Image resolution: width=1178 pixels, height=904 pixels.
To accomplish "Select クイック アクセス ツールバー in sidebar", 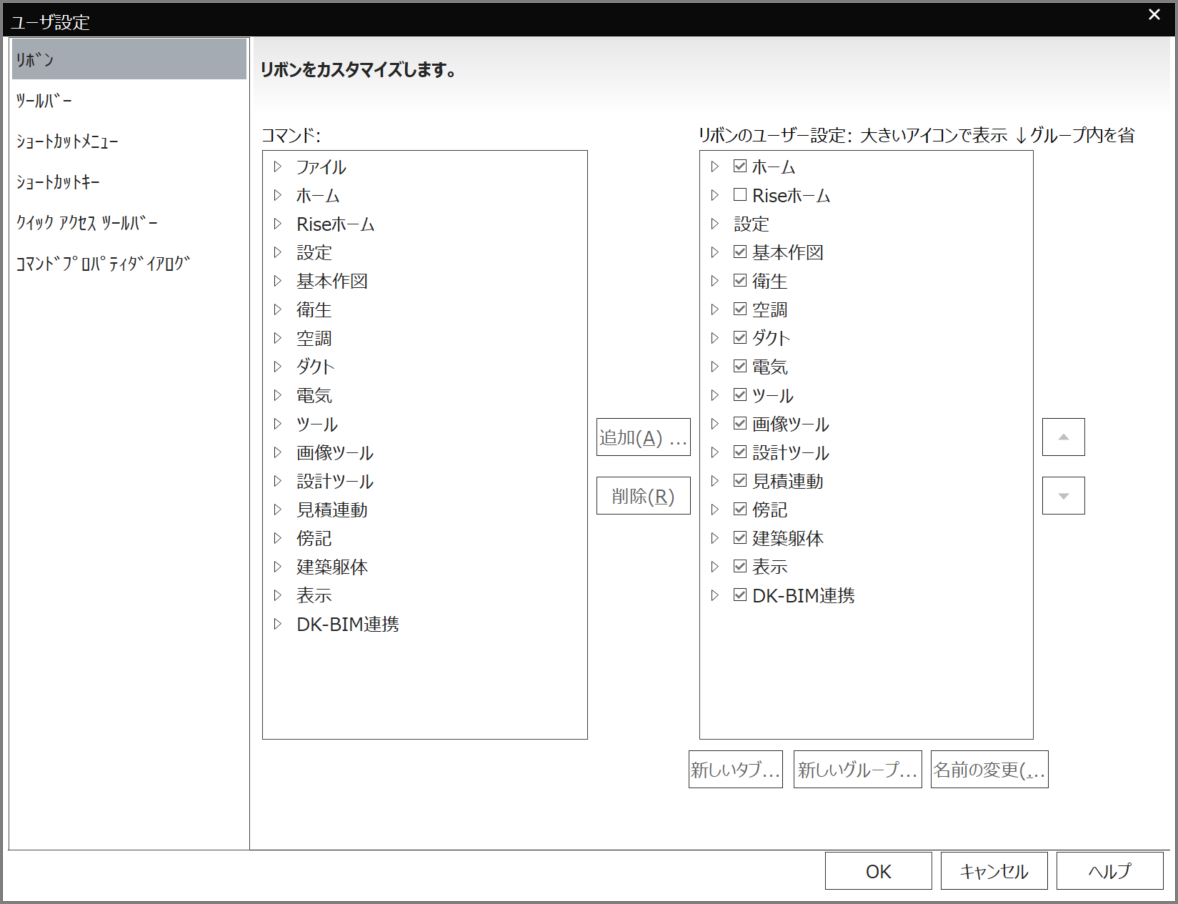I will 87,223.
